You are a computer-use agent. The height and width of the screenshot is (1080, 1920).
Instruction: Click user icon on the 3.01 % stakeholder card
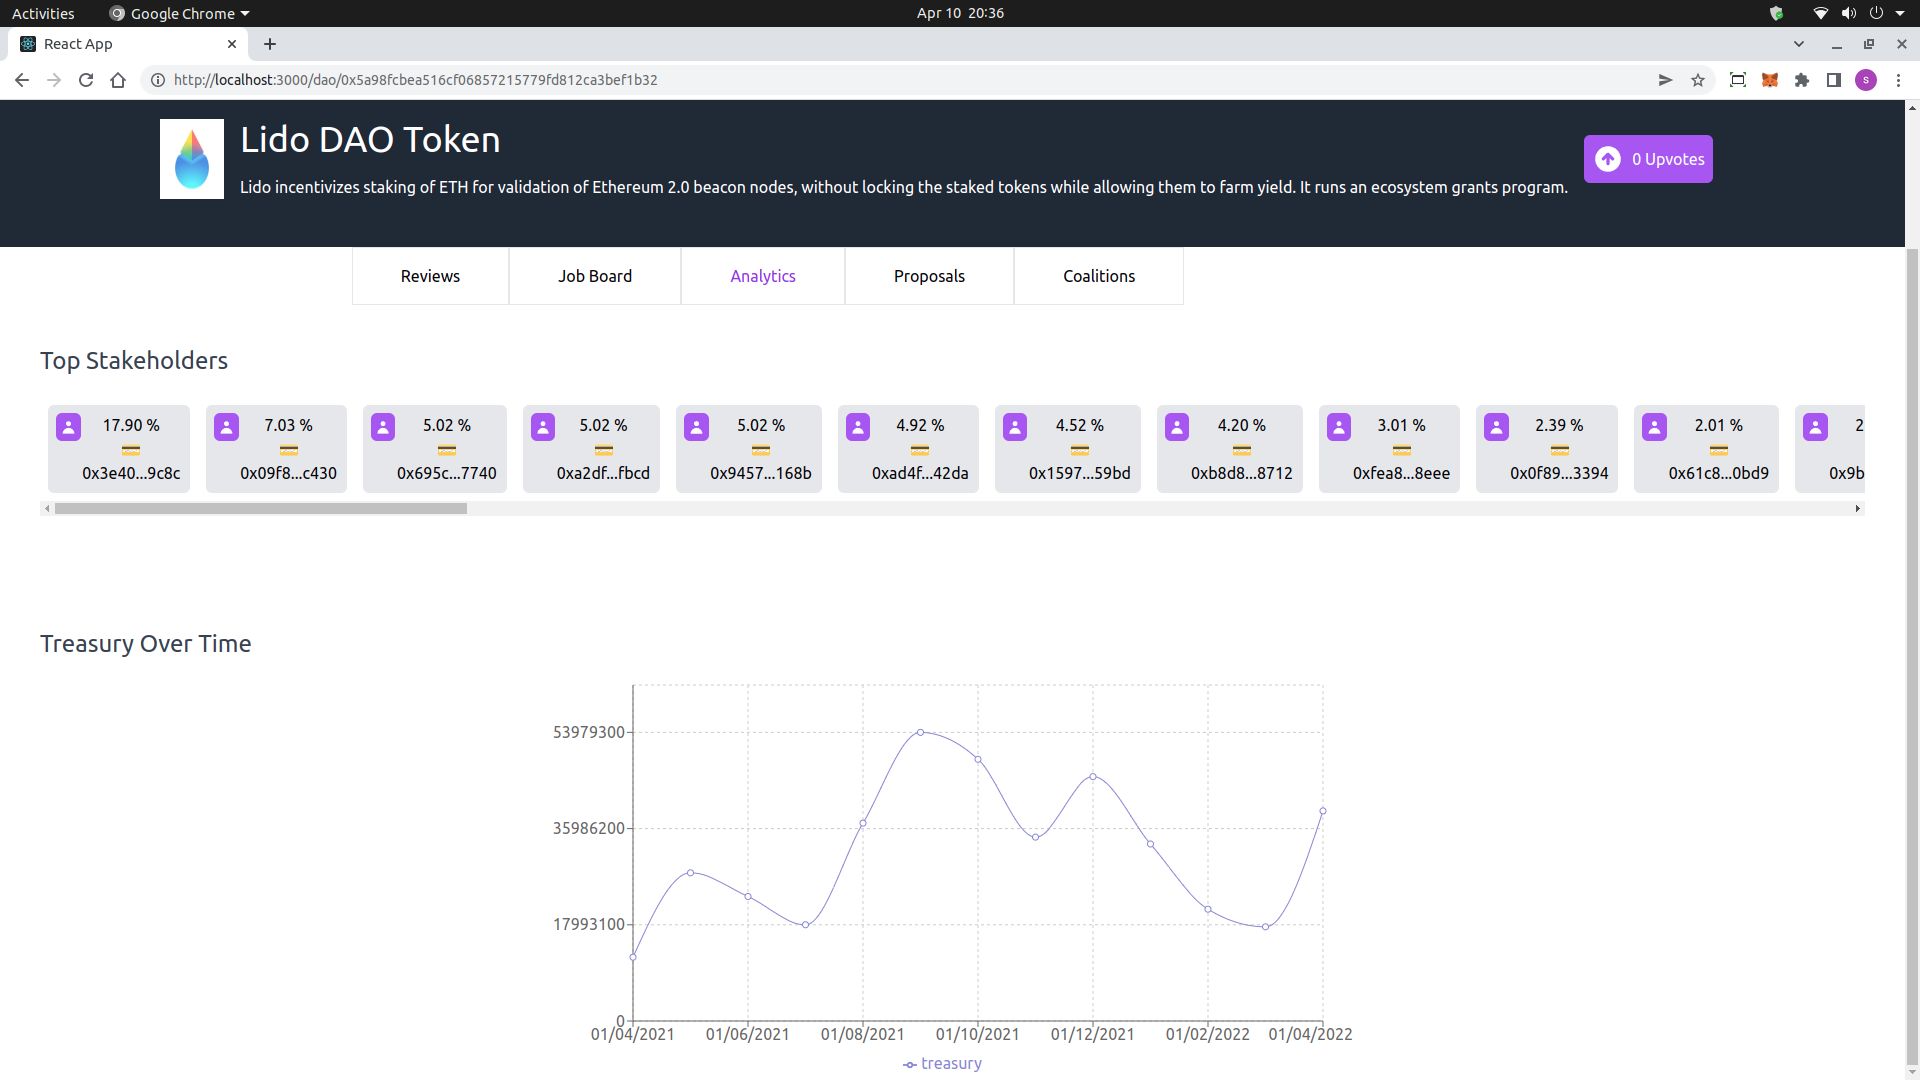click(1339, 427)
